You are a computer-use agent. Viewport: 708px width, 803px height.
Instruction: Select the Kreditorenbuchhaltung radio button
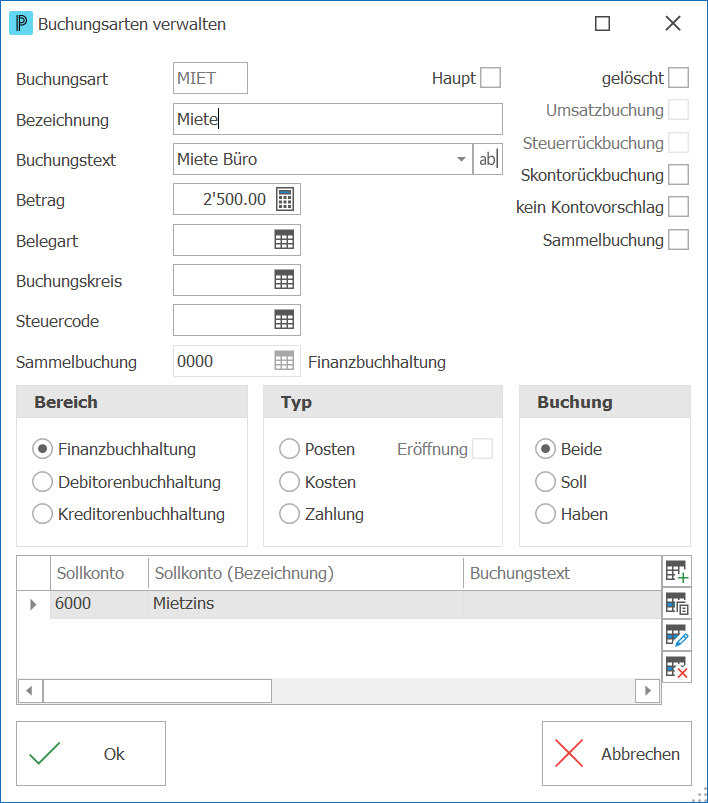click(x=43, y=514)
